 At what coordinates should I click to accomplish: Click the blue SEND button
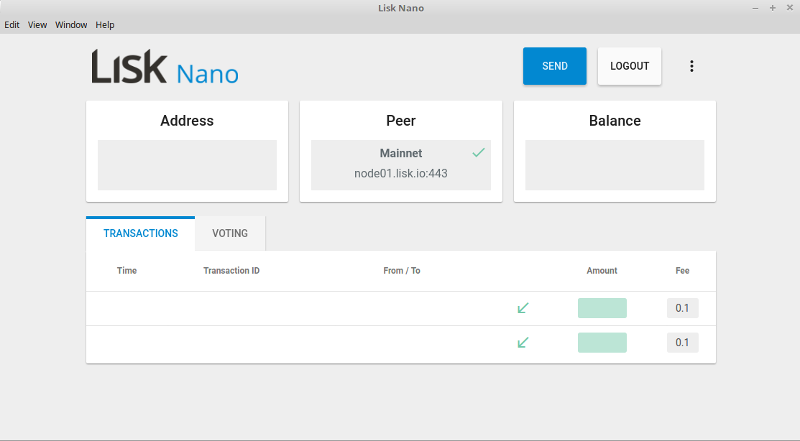[555, 66]
